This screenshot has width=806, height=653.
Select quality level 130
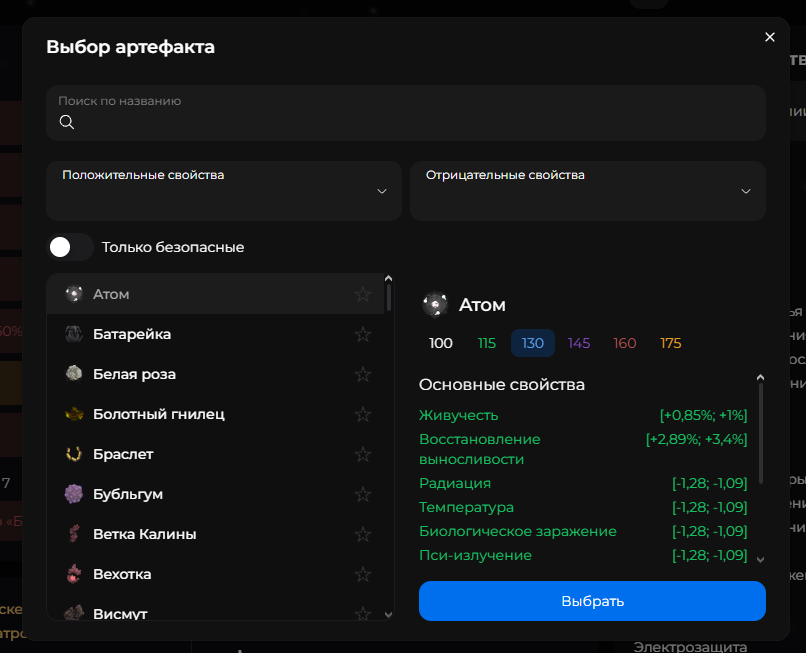click(533, 343)
